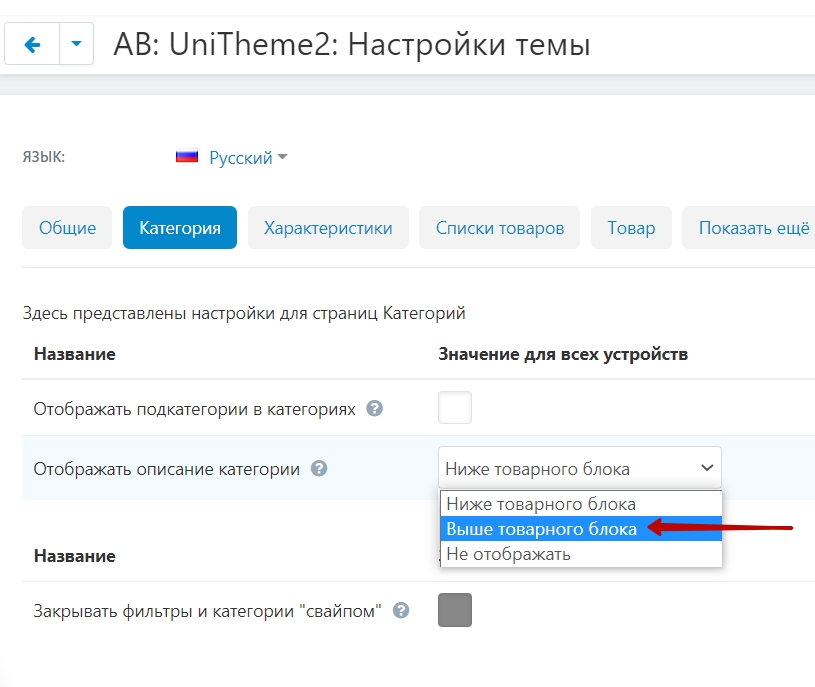Click help icon for swipe filters setting

401,610
